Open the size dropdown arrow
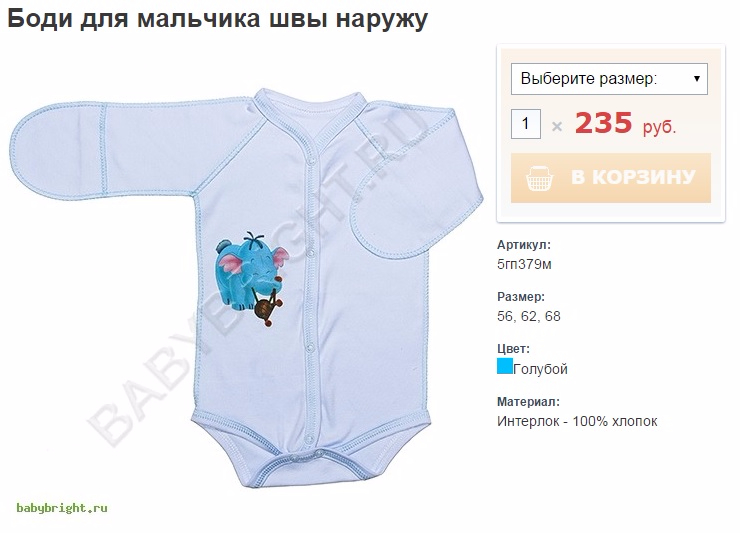Viewport: 740px width, 533px height. pyautogui.click(x=697, y=78)
